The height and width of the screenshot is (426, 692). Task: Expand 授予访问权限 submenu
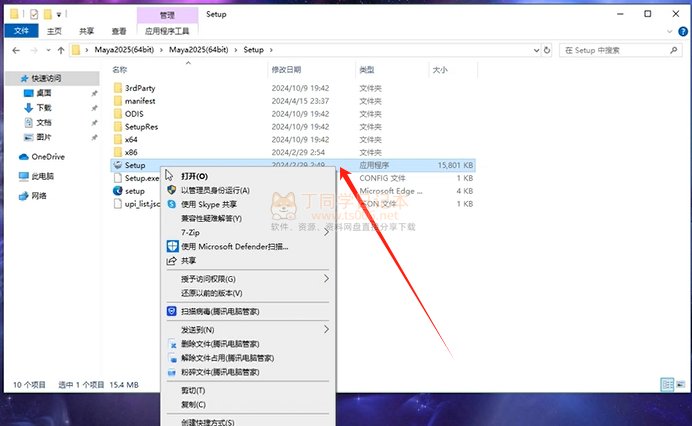pyautogui.click(x=326, y=279)
